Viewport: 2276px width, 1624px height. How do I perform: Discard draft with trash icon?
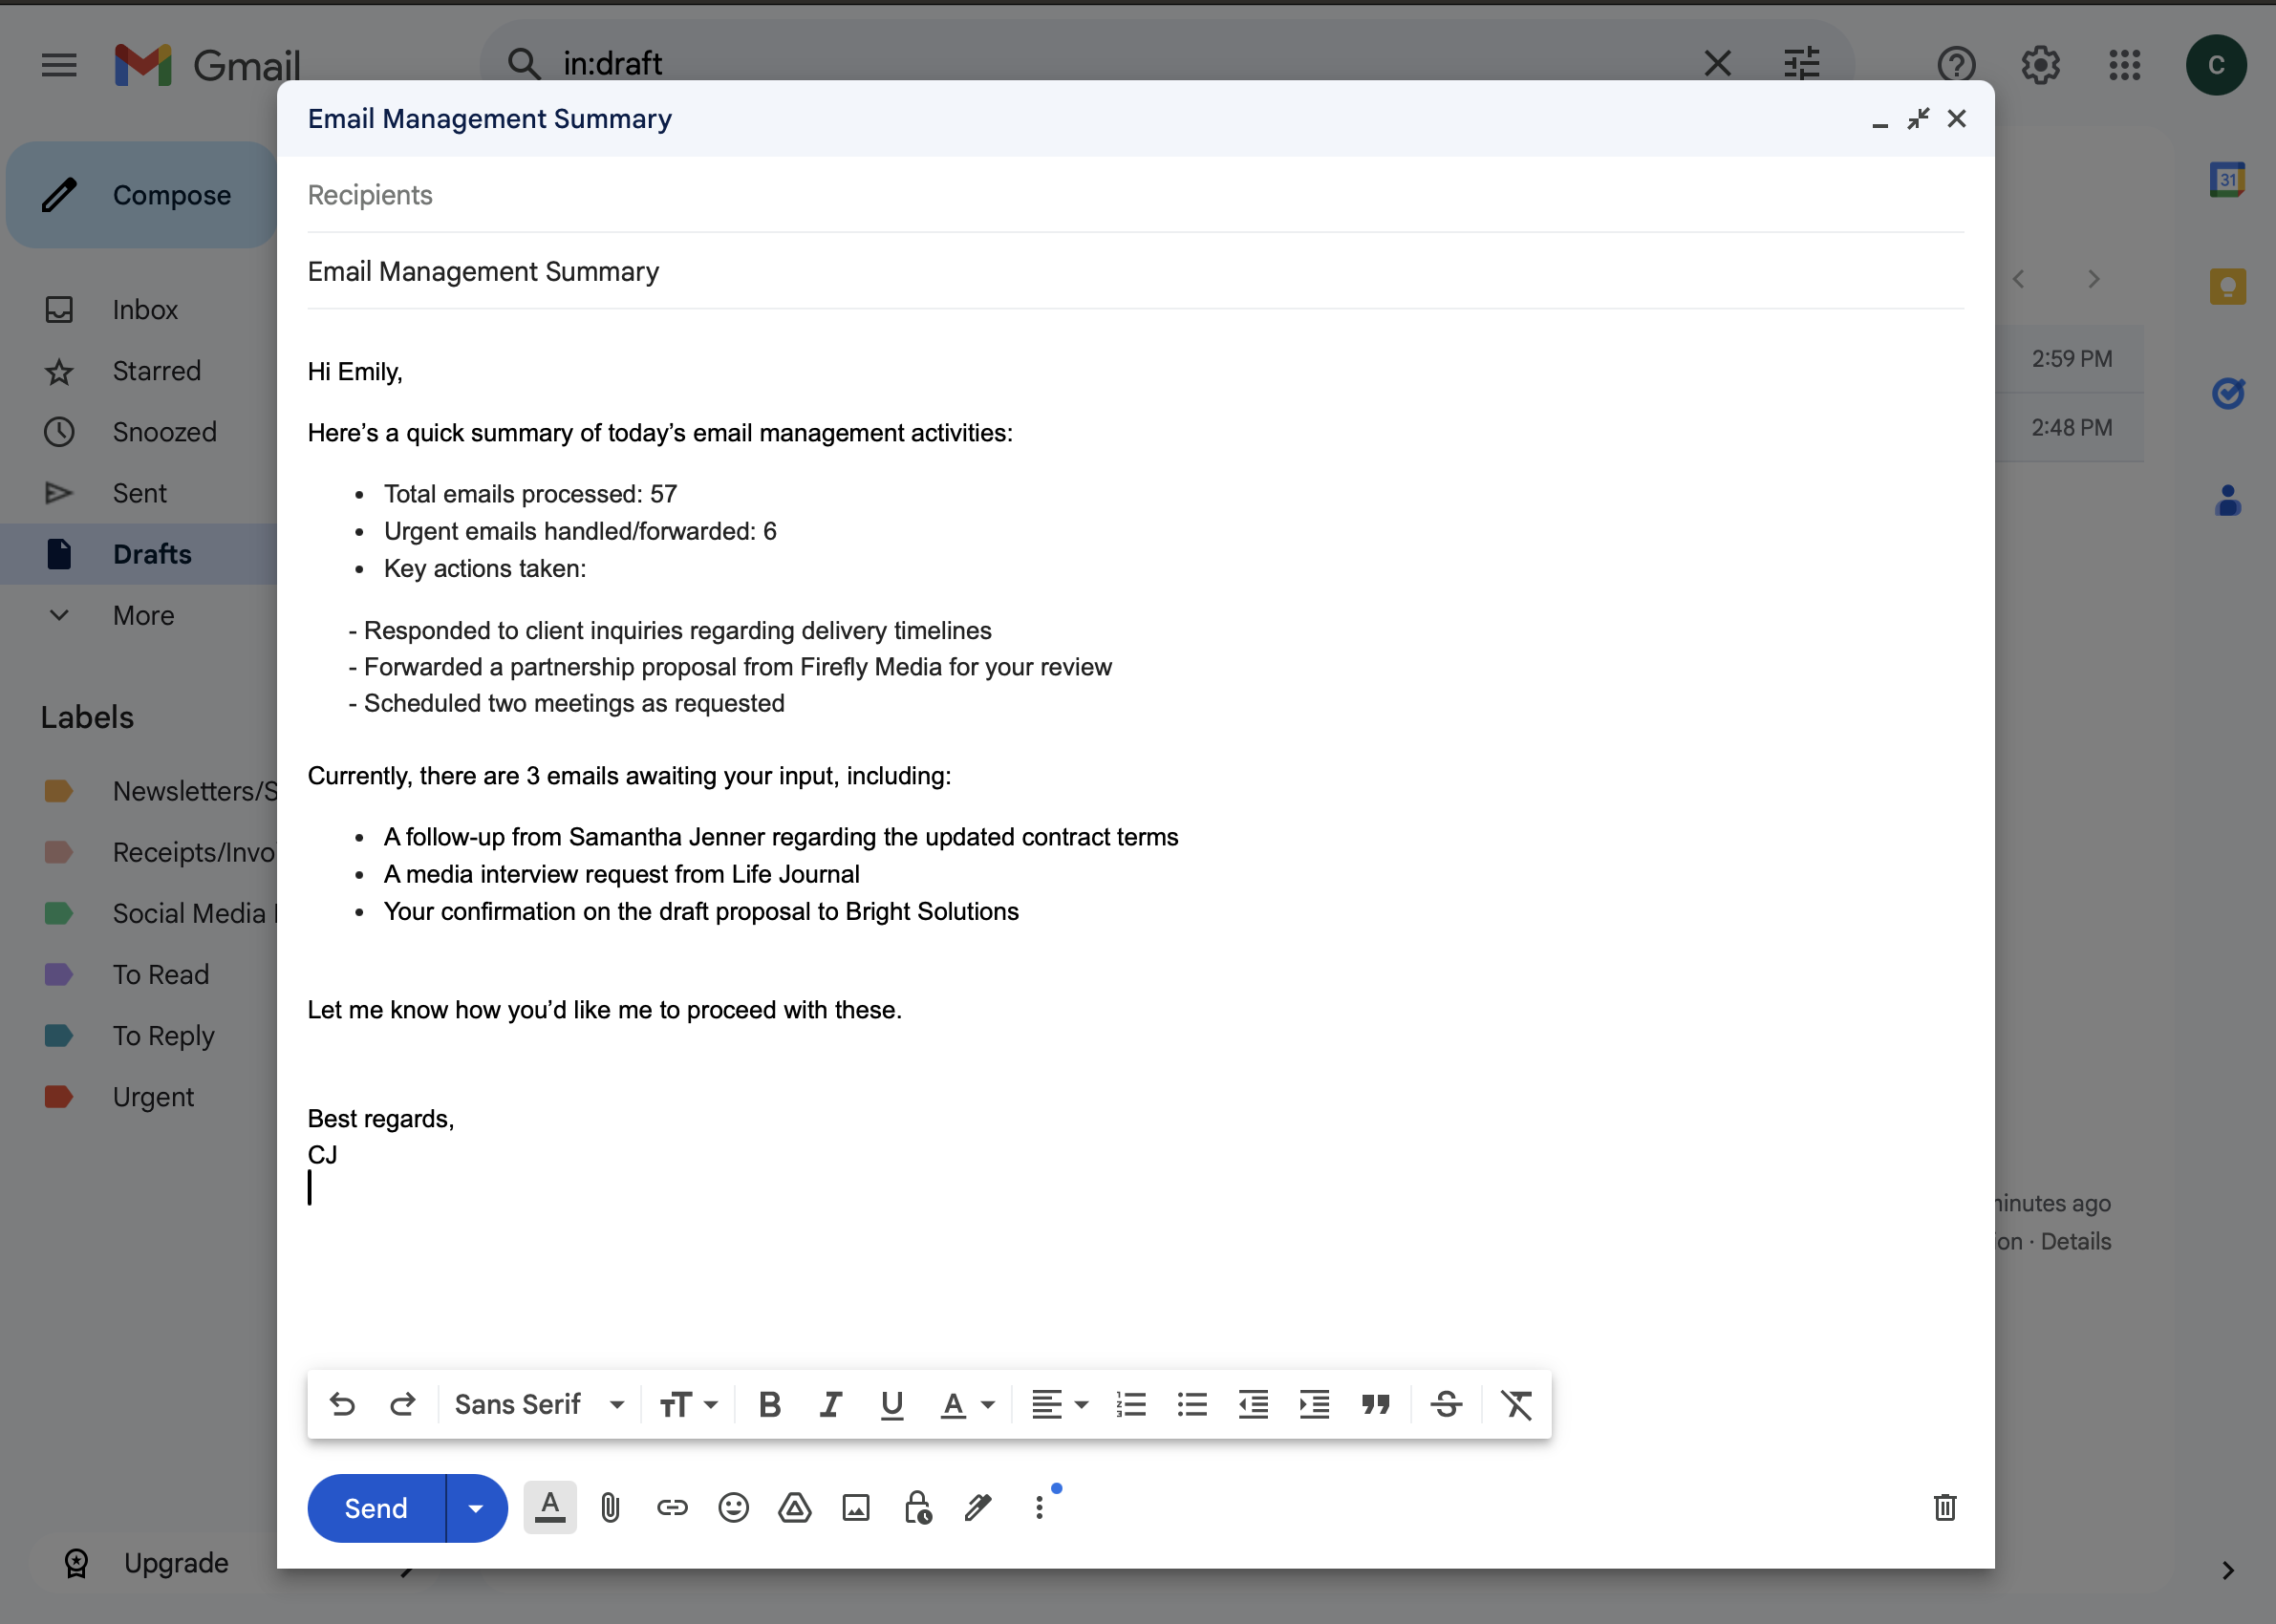[1944, 1508]
